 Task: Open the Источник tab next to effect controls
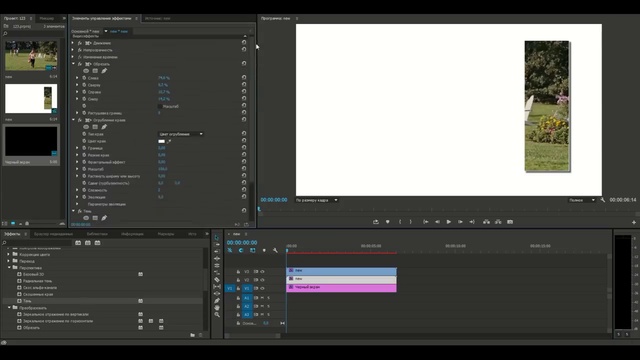(x=158, y=18)
